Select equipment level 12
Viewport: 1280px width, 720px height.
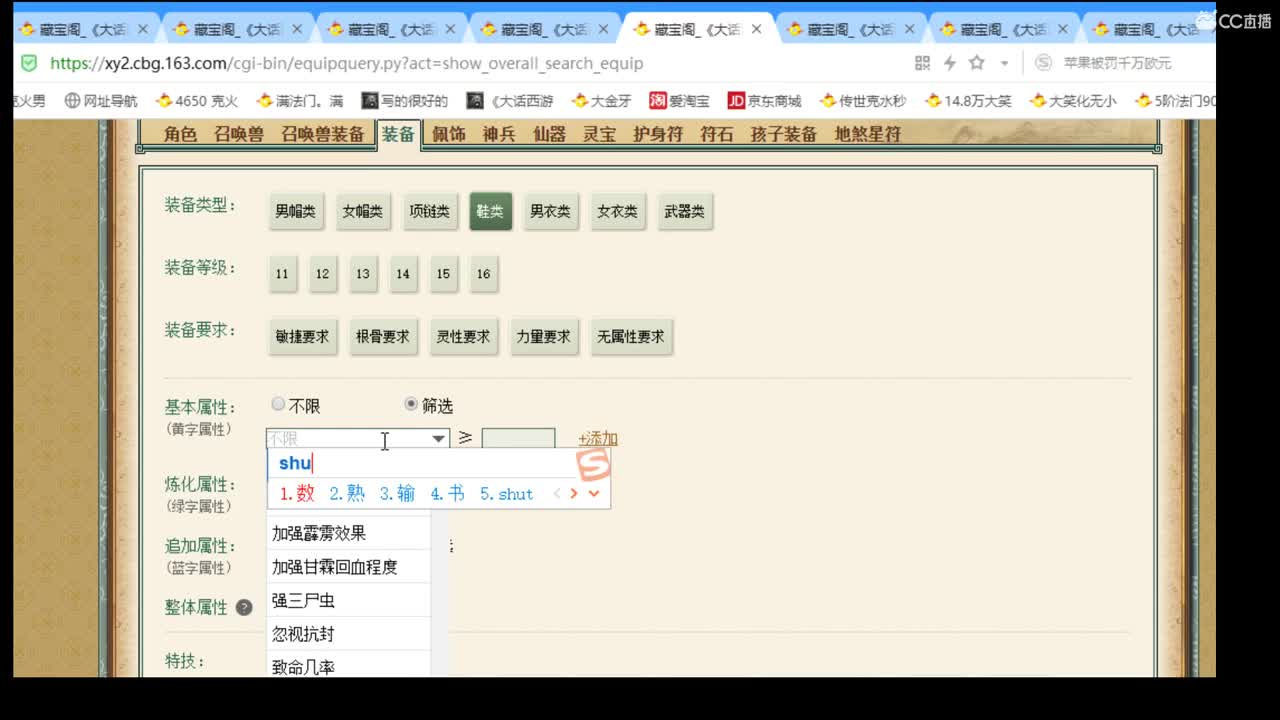pos(322,274)
